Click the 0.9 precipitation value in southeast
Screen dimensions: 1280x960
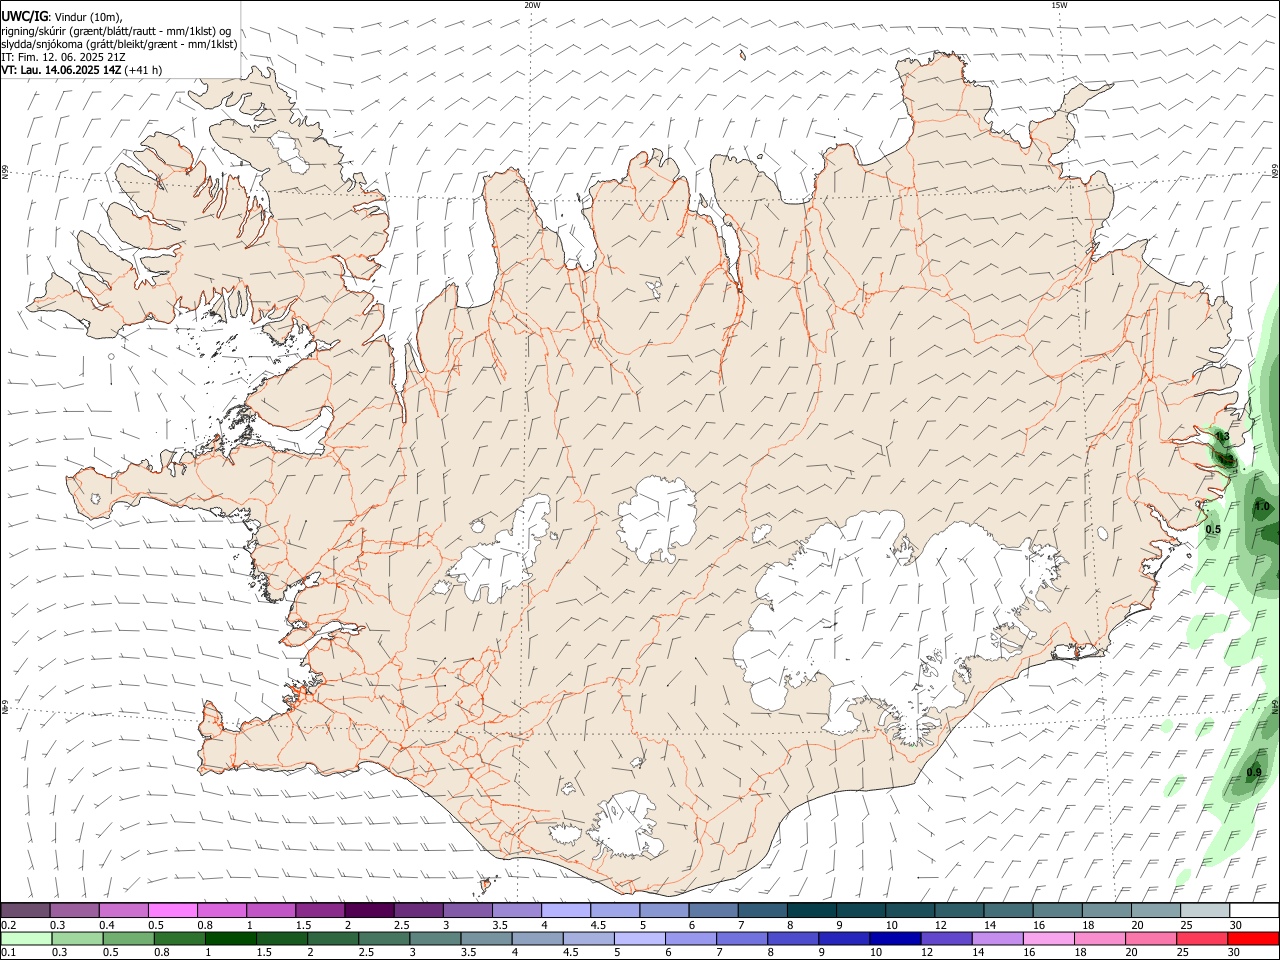point(1255,772)
